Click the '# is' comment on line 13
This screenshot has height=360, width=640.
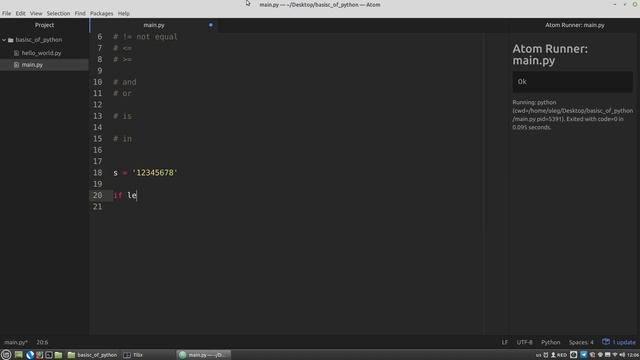tap(122, 116)
